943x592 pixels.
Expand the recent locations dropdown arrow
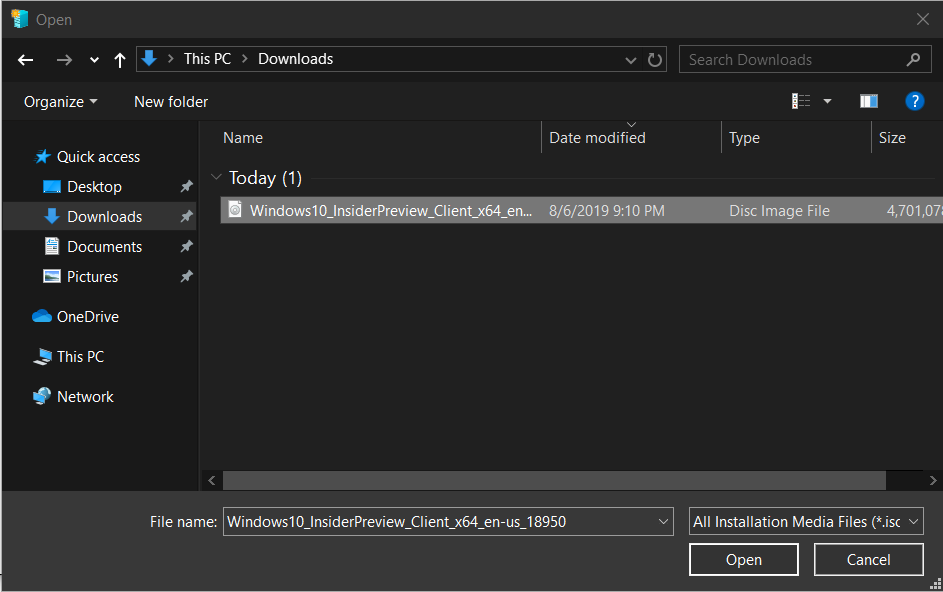94,60
